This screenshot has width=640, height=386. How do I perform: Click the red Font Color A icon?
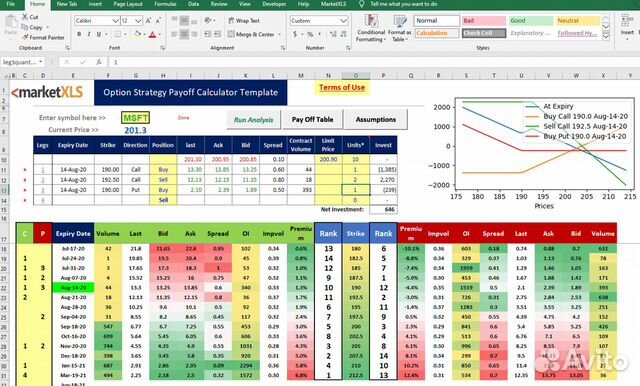pos(153,34)
